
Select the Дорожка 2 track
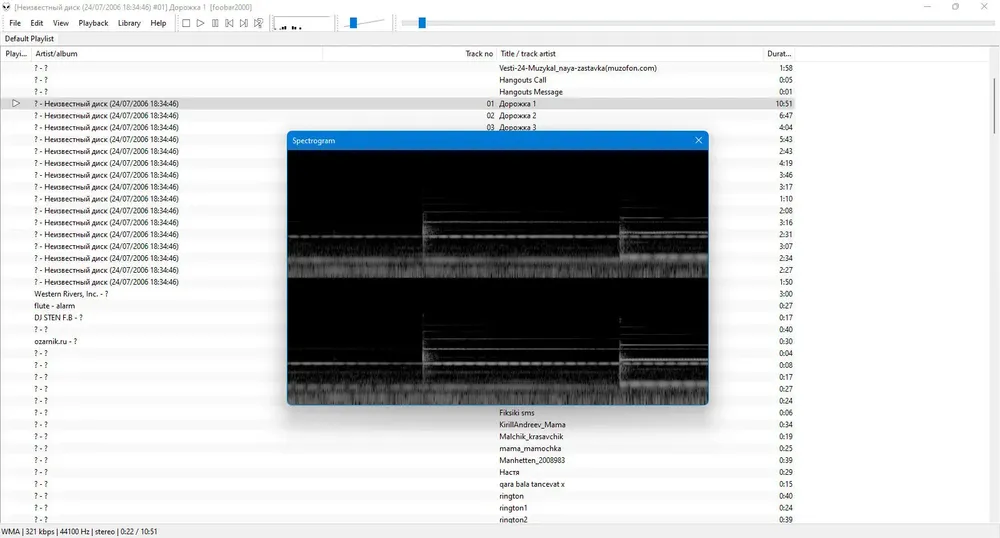(517, 115)
